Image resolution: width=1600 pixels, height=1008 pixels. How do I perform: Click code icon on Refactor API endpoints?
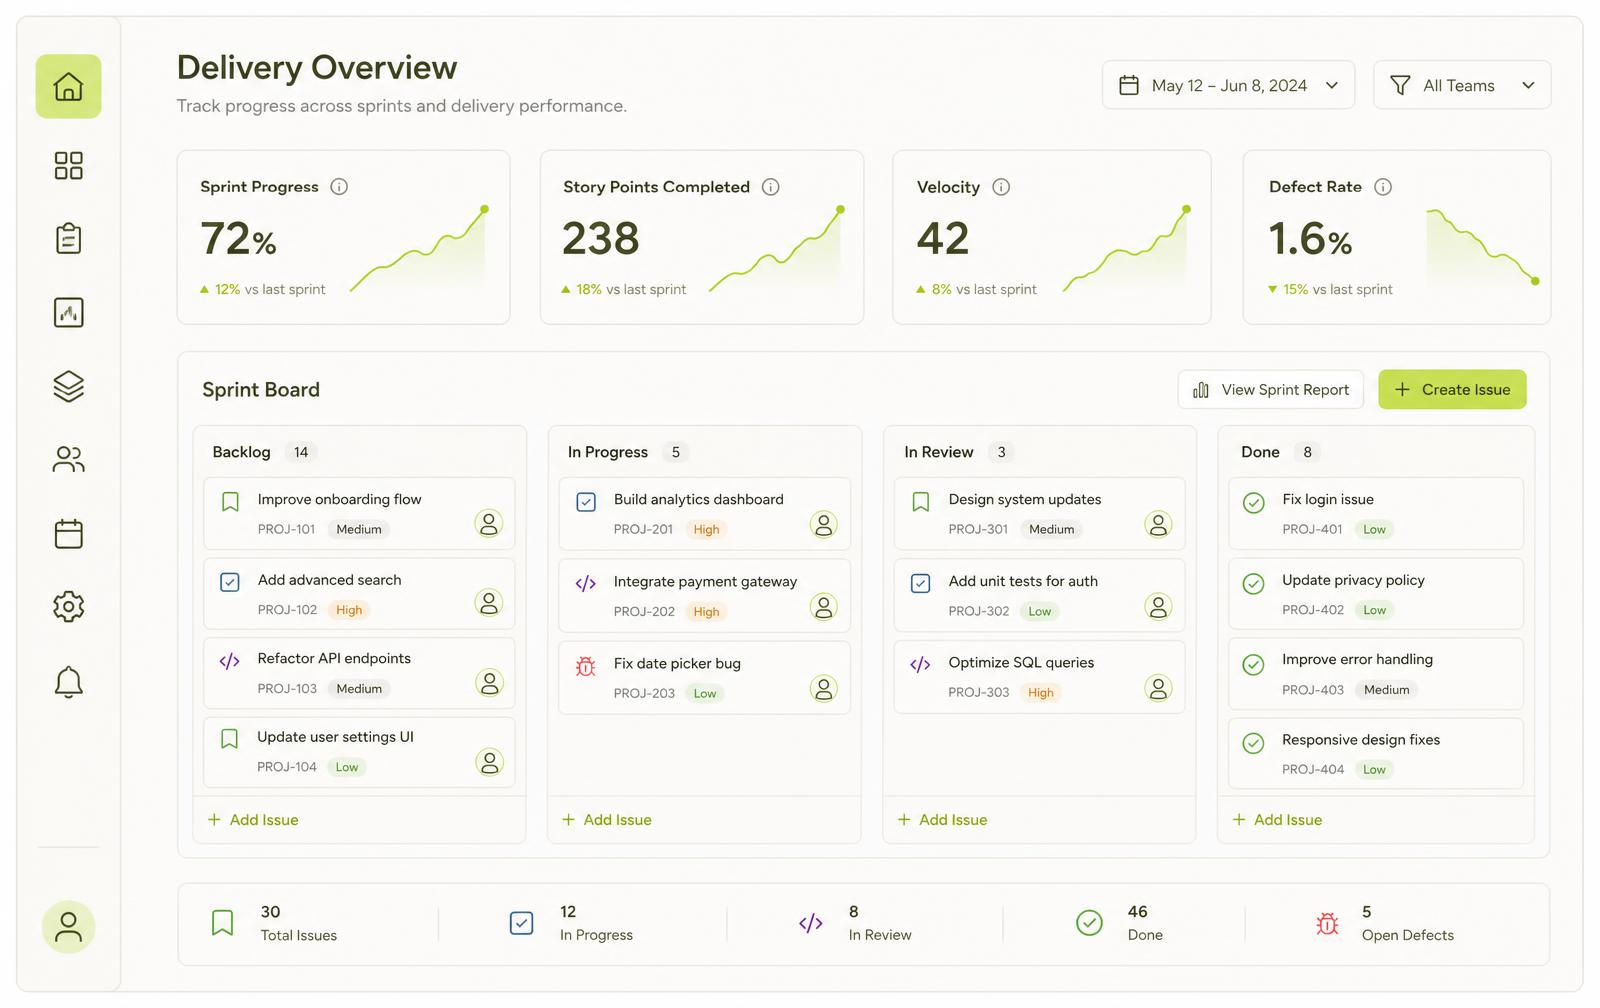click(x=229, y=661)
